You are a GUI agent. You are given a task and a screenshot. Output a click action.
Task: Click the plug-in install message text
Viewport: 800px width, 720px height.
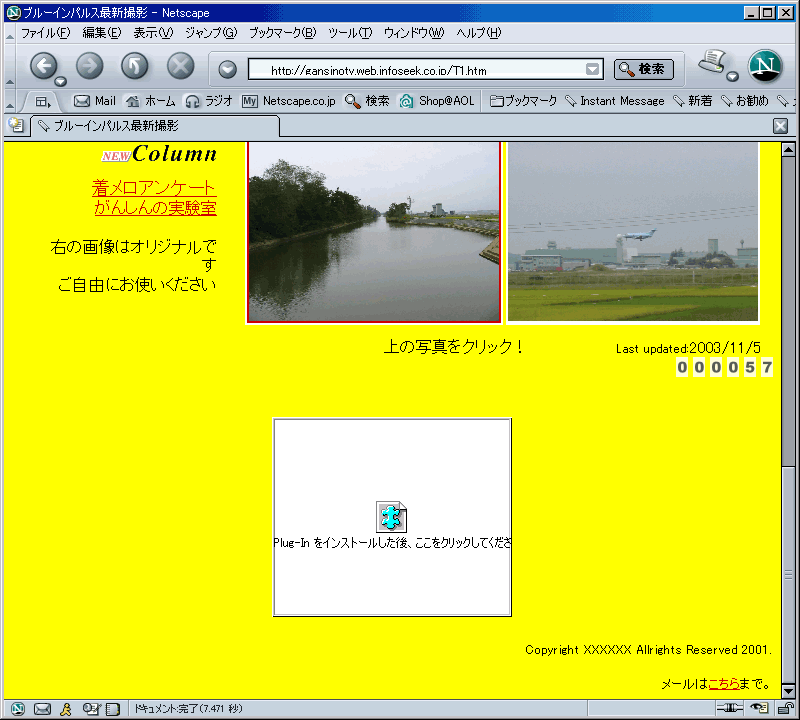[392, 543]
